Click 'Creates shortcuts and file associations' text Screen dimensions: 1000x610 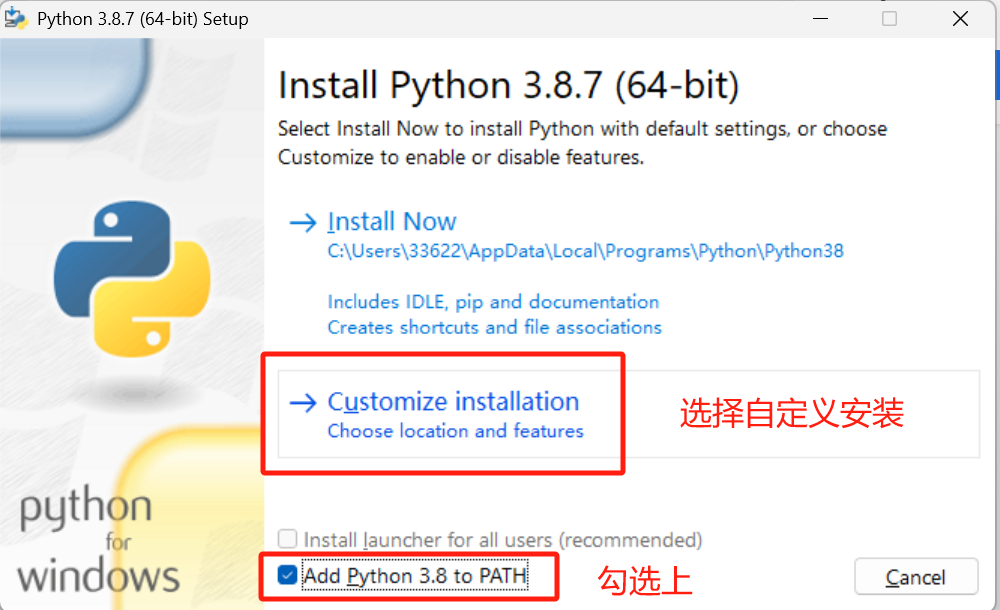point(494,327)
